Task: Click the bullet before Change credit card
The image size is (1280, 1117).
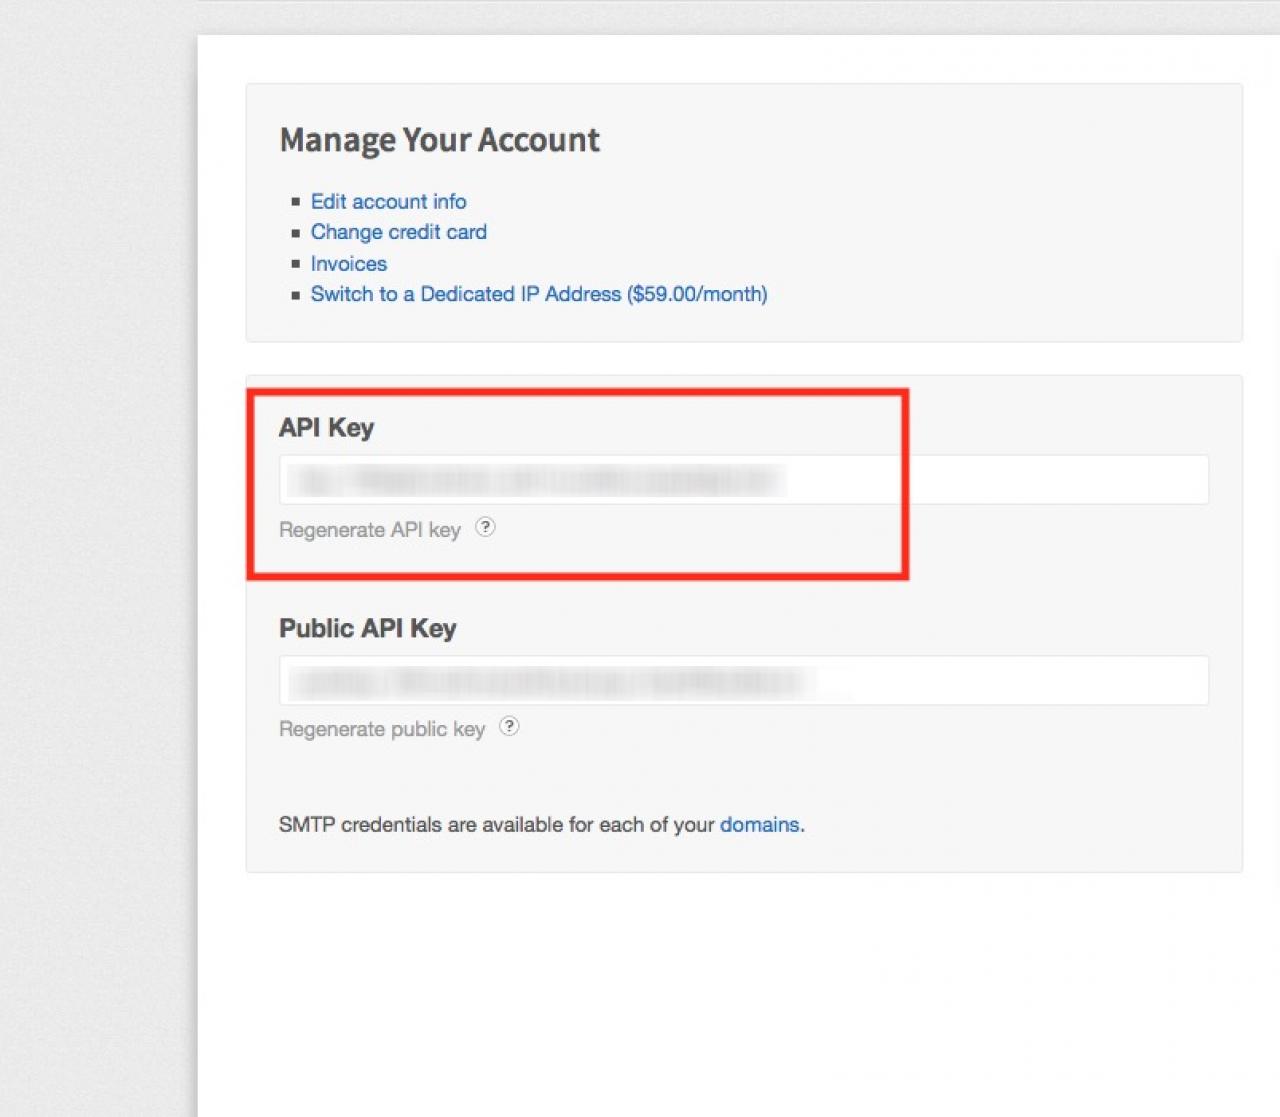Action: pos(295,233)
